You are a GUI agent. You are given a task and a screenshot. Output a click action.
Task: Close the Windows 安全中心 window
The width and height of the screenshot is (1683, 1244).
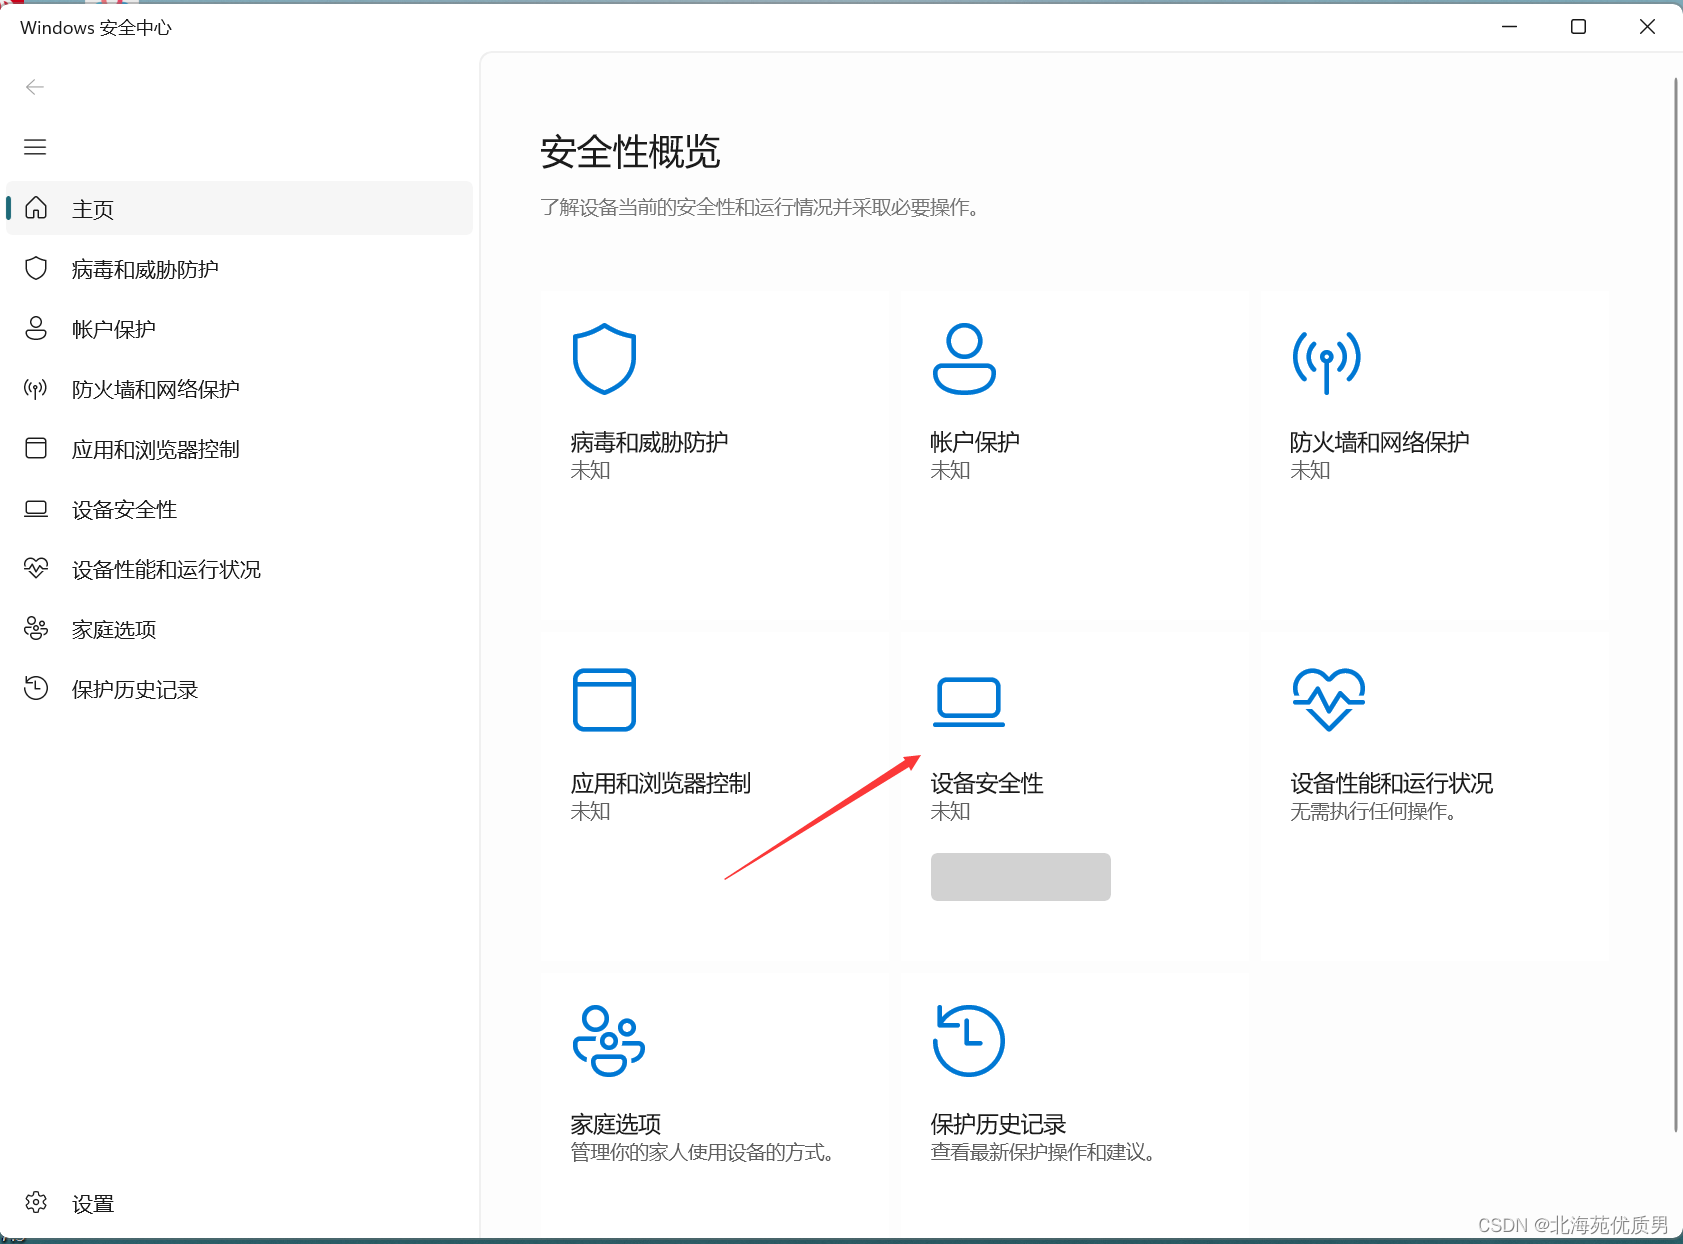click(1647, 27)
